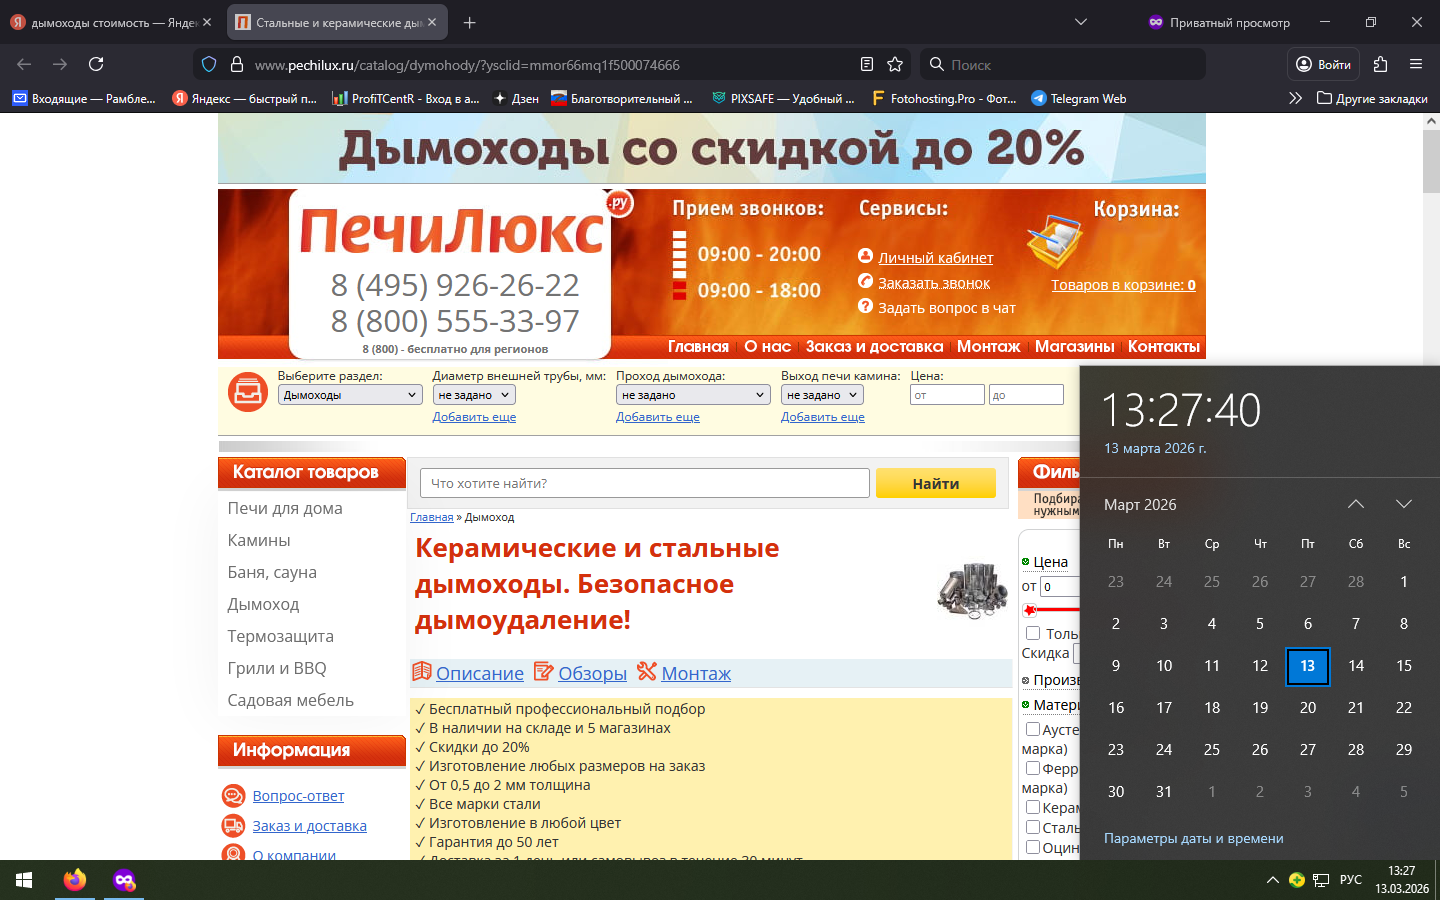Close the Стальные и керамические tab
The height and width of the screenshot is (900, 1440).
[432, 22]
